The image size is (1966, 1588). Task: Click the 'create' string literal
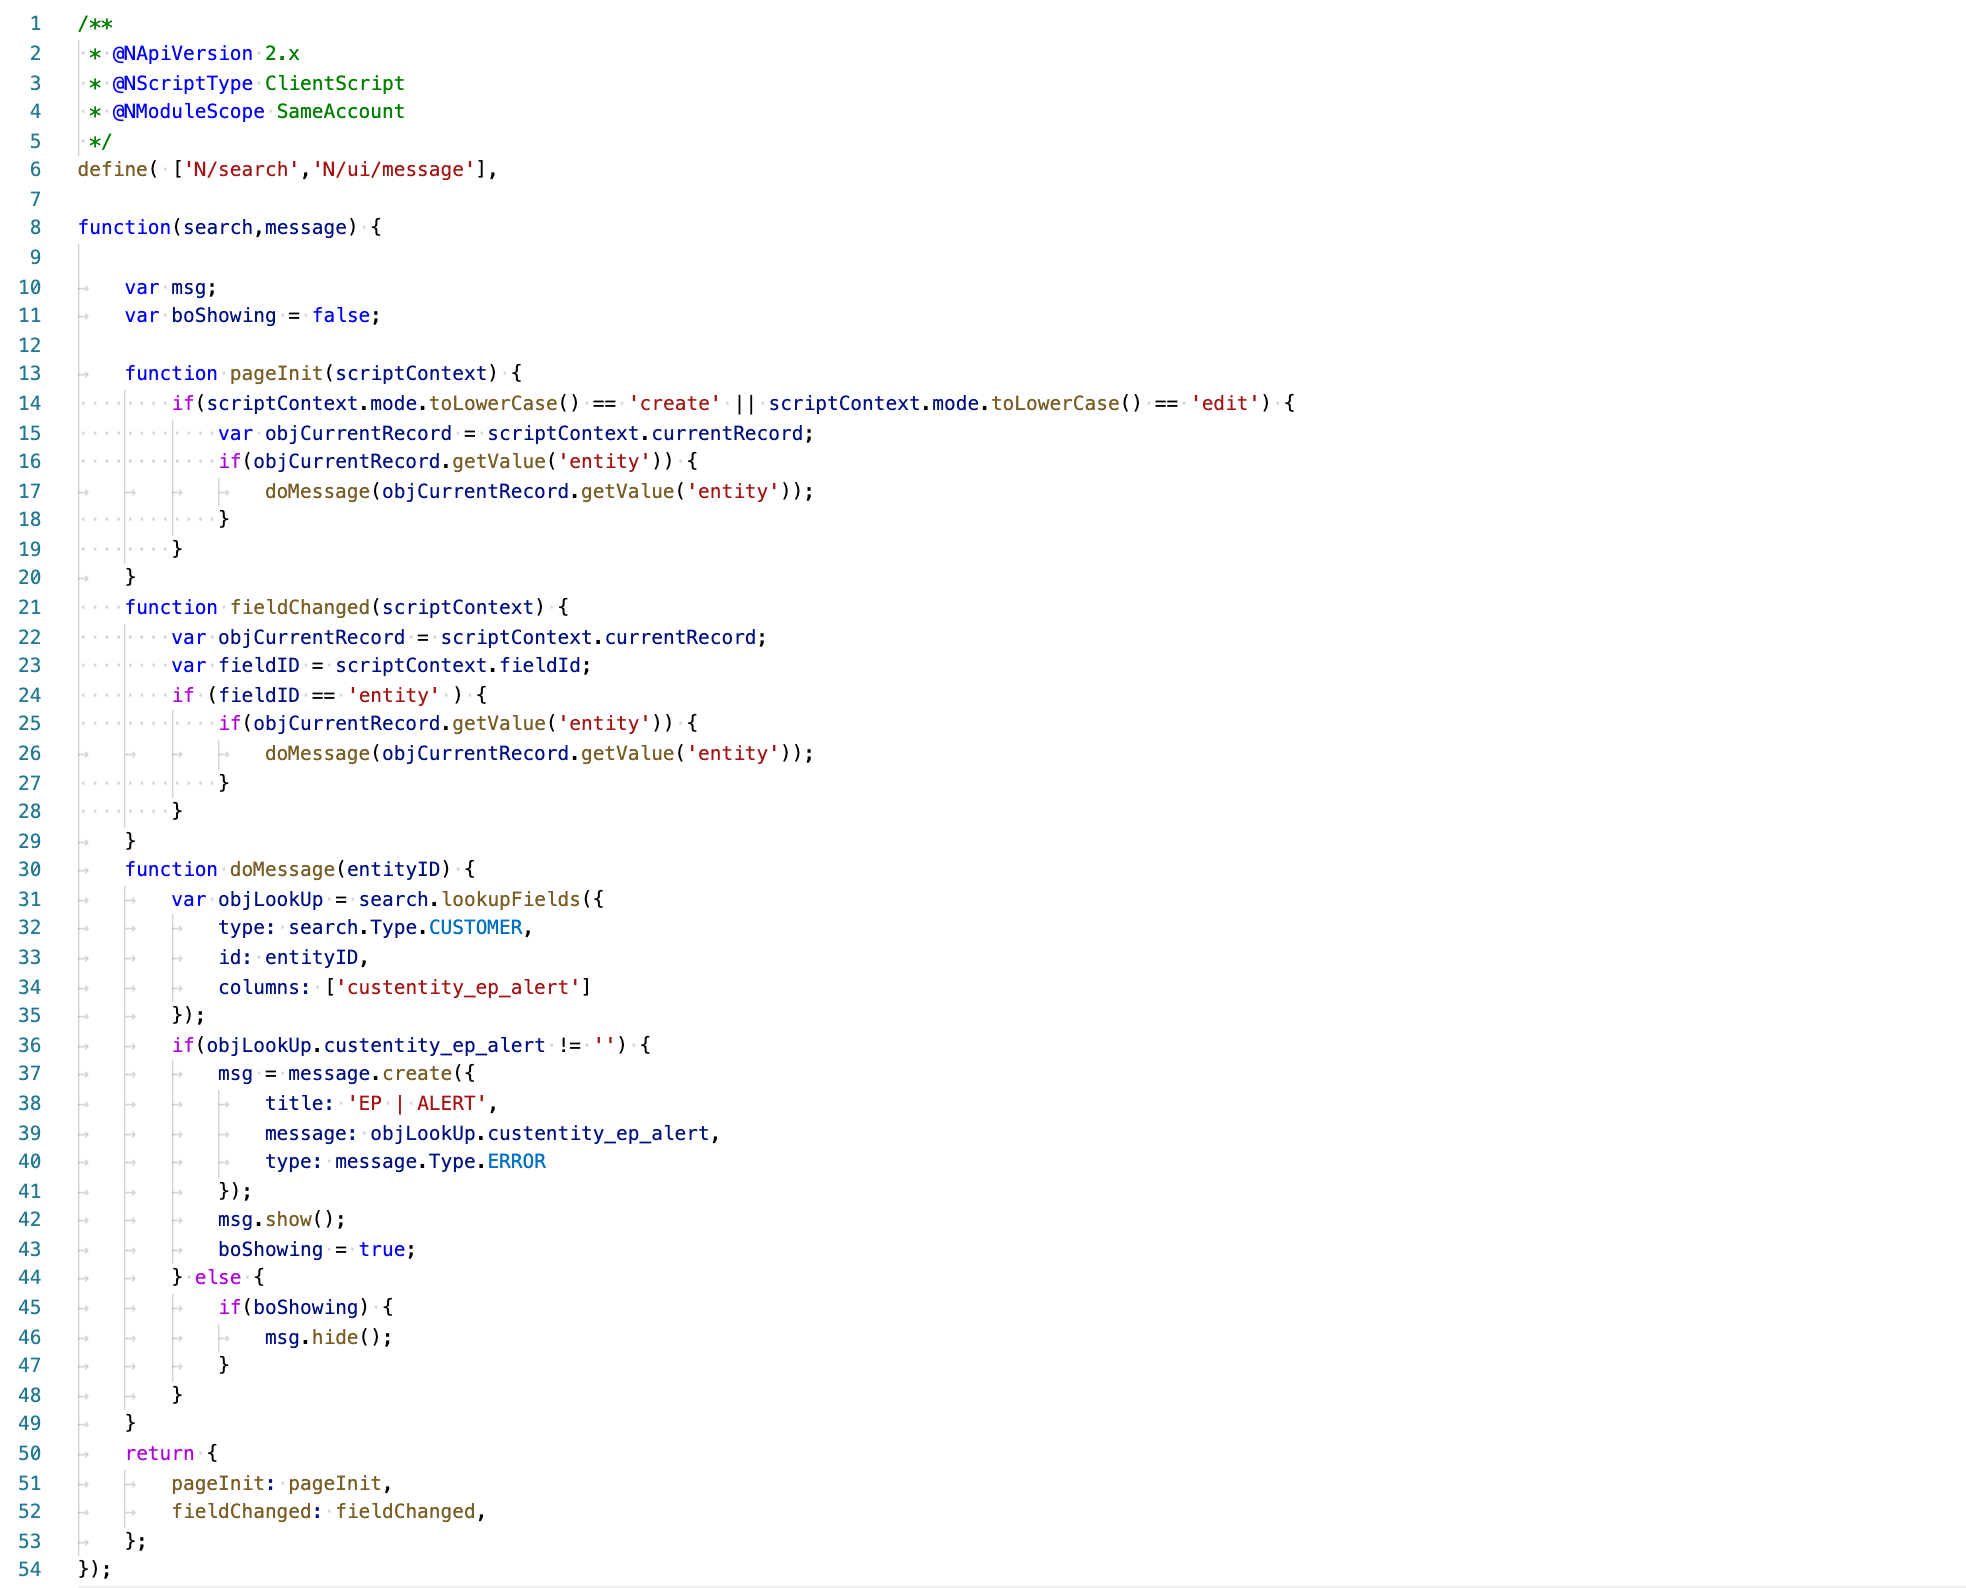(674, 404)
